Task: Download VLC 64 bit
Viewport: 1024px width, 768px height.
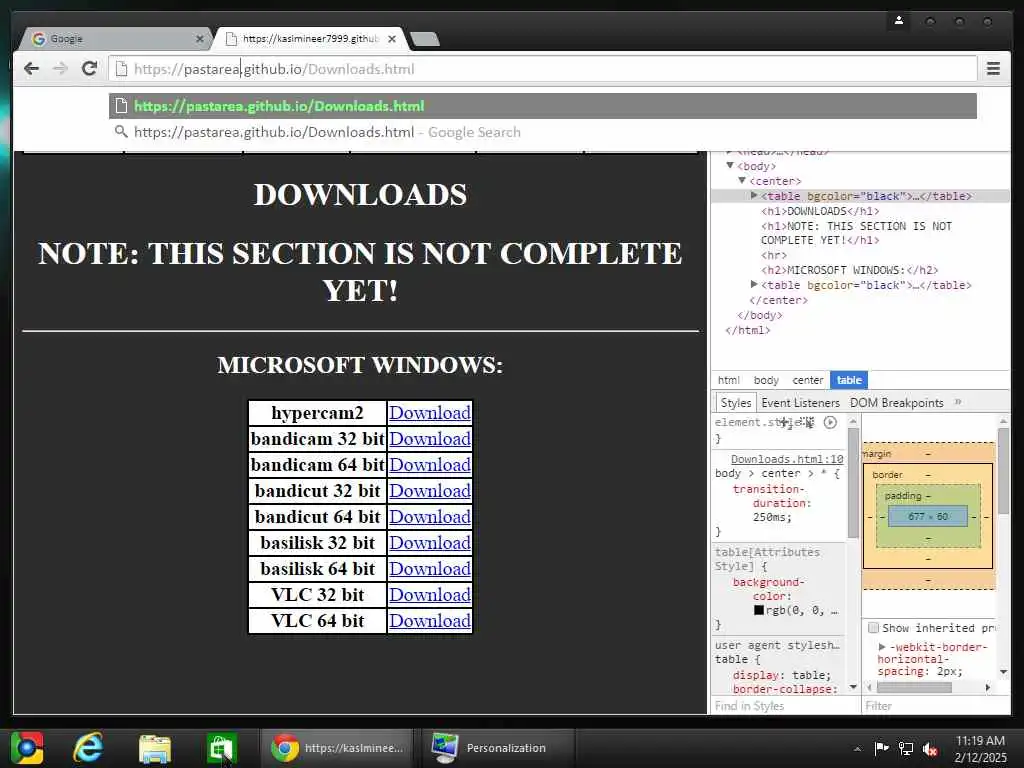Action: click(430, 621)
